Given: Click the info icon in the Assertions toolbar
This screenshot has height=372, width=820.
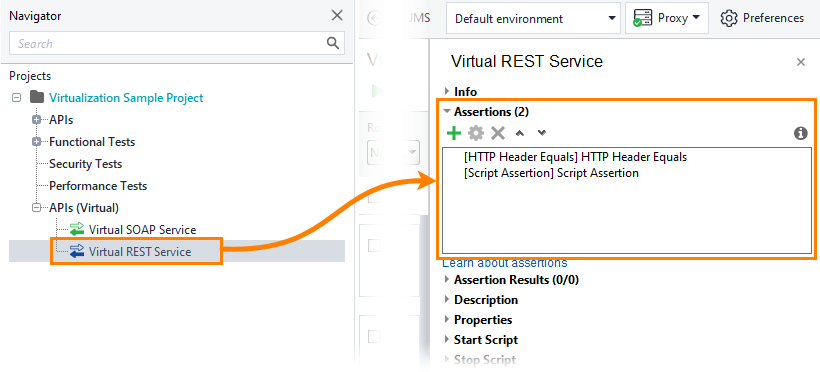Looking at the screenshot, I should pyautogui.click(x=801, y=133).
